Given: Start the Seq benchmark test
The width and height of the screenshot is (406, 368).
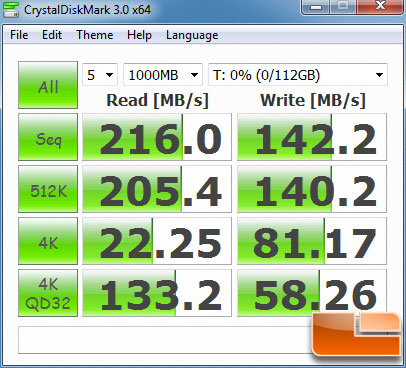Looking at the screenshot, I should point(48,137).
